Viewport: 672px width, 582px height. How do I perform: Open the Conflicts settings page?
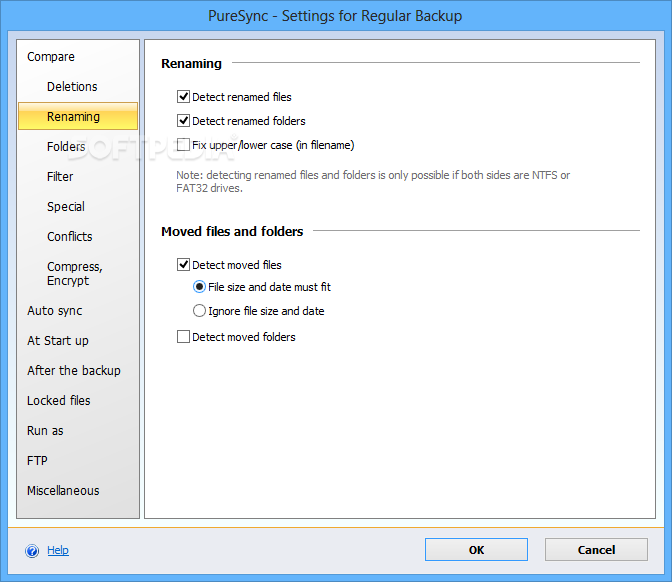[69, 237]
